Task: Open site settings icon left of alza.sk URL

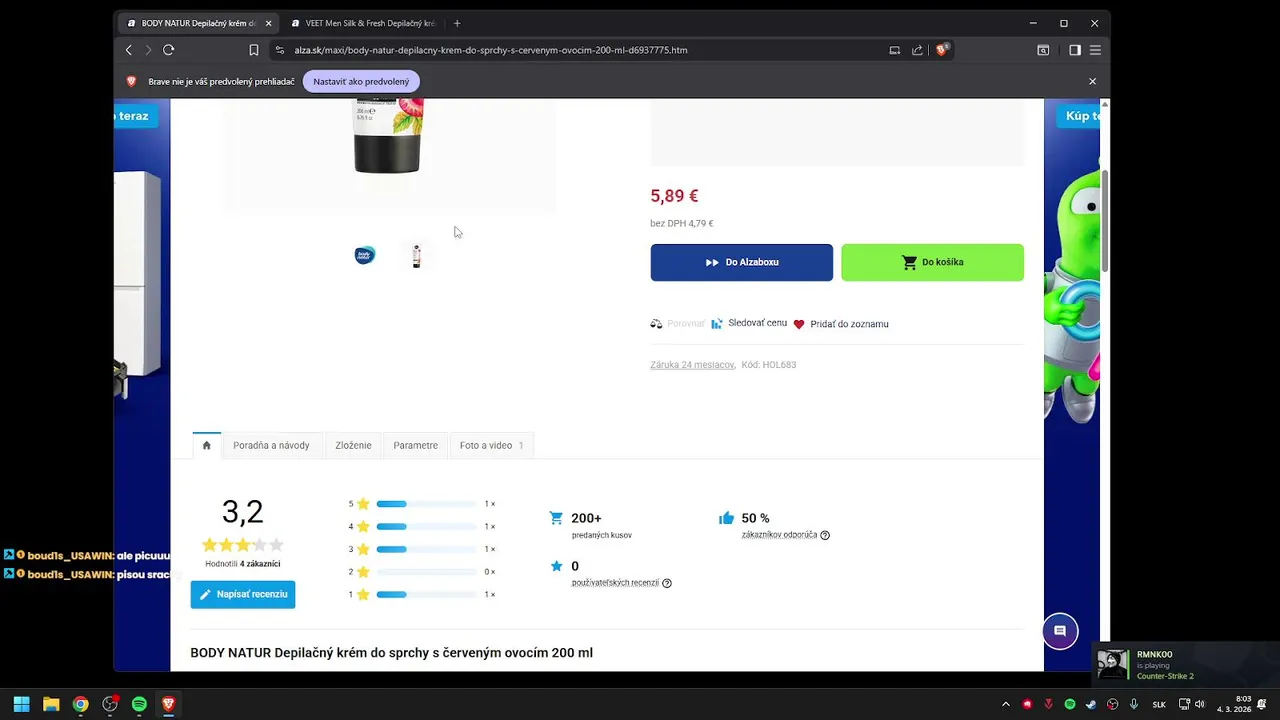Action: [280, 50]
